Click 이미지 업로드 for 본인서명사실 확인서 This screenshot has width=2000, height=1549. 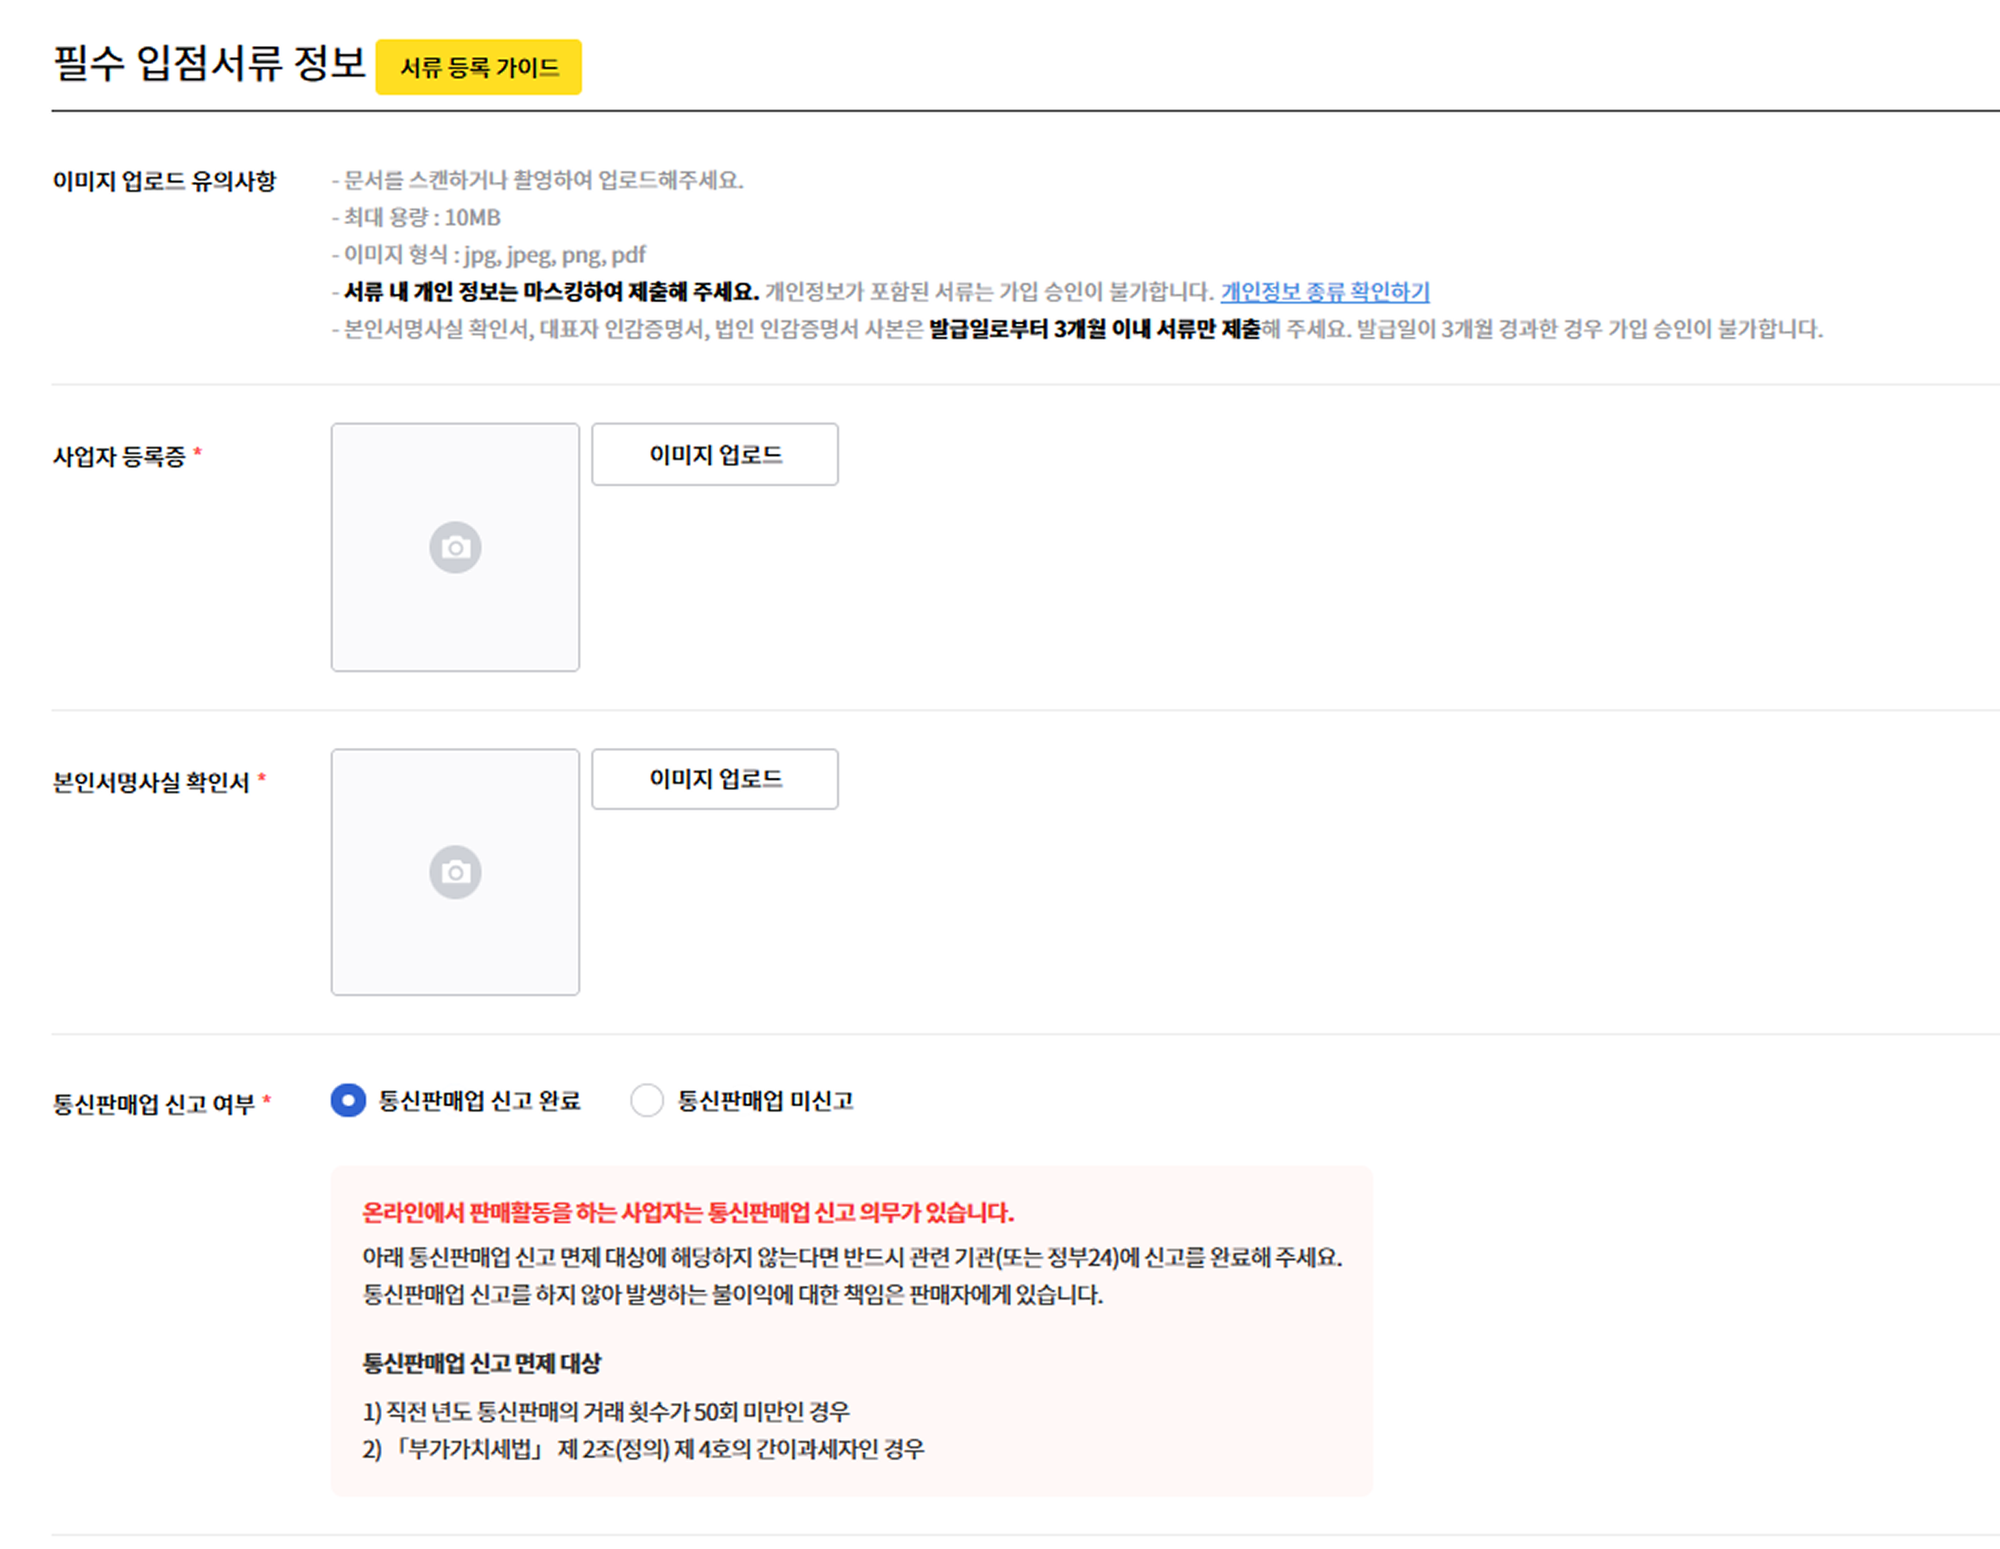pyautogui.click(x=714, y=779)
